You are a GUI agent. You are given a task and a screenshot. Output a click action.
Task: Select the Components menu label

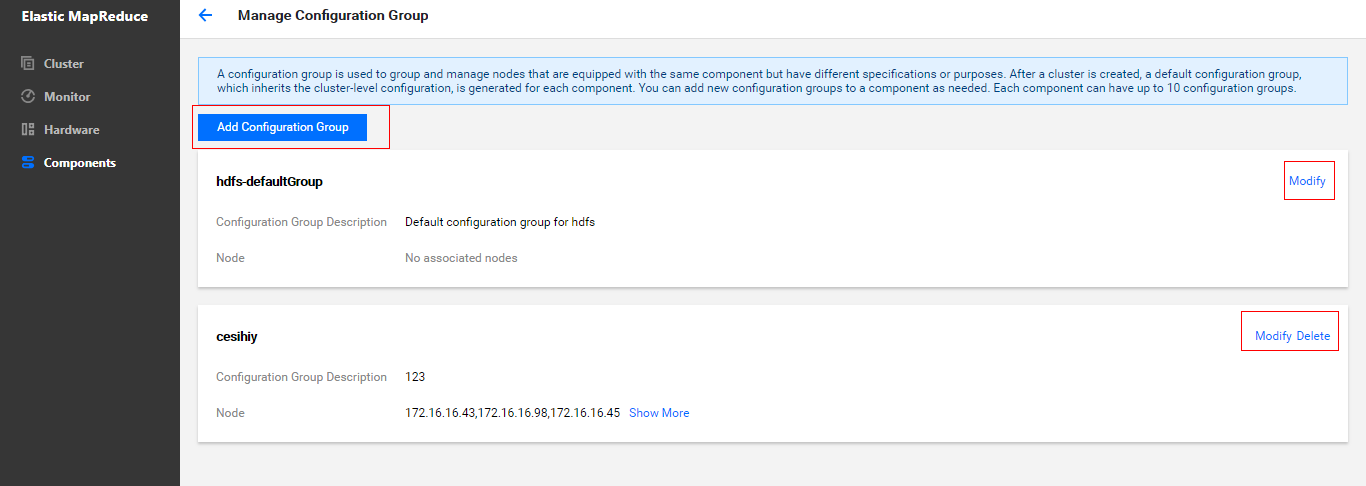80,163
